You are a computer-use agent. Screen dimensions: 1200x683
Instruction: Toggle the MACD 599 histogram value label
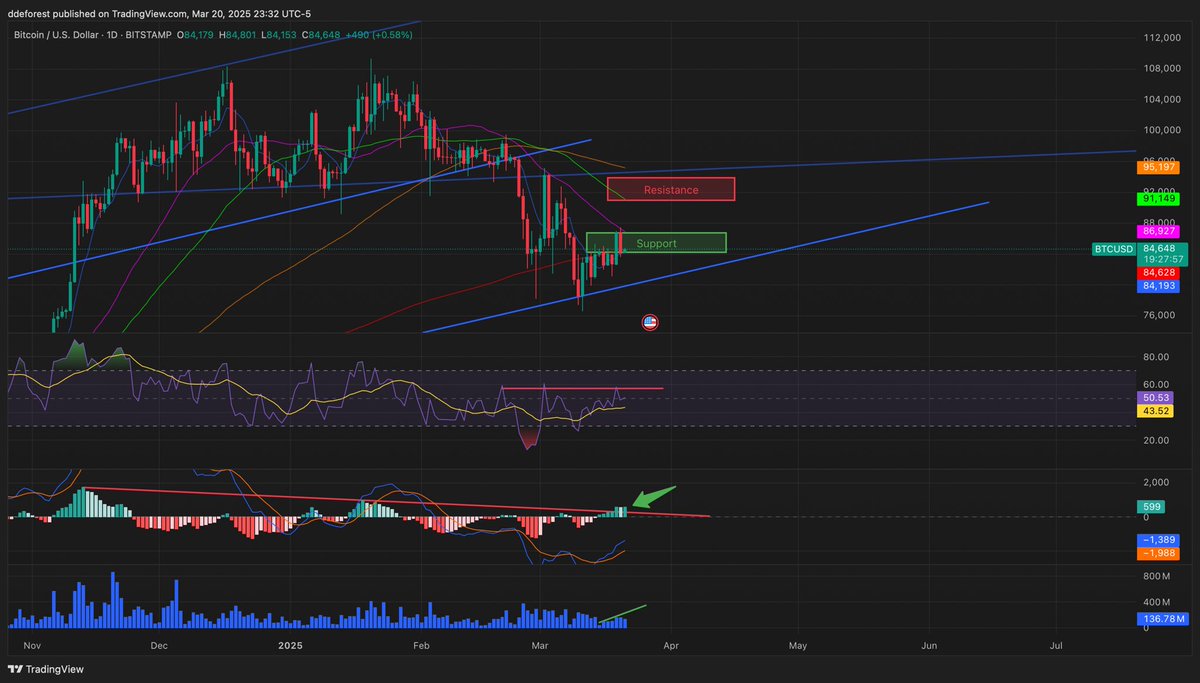tap(1151, 507)
